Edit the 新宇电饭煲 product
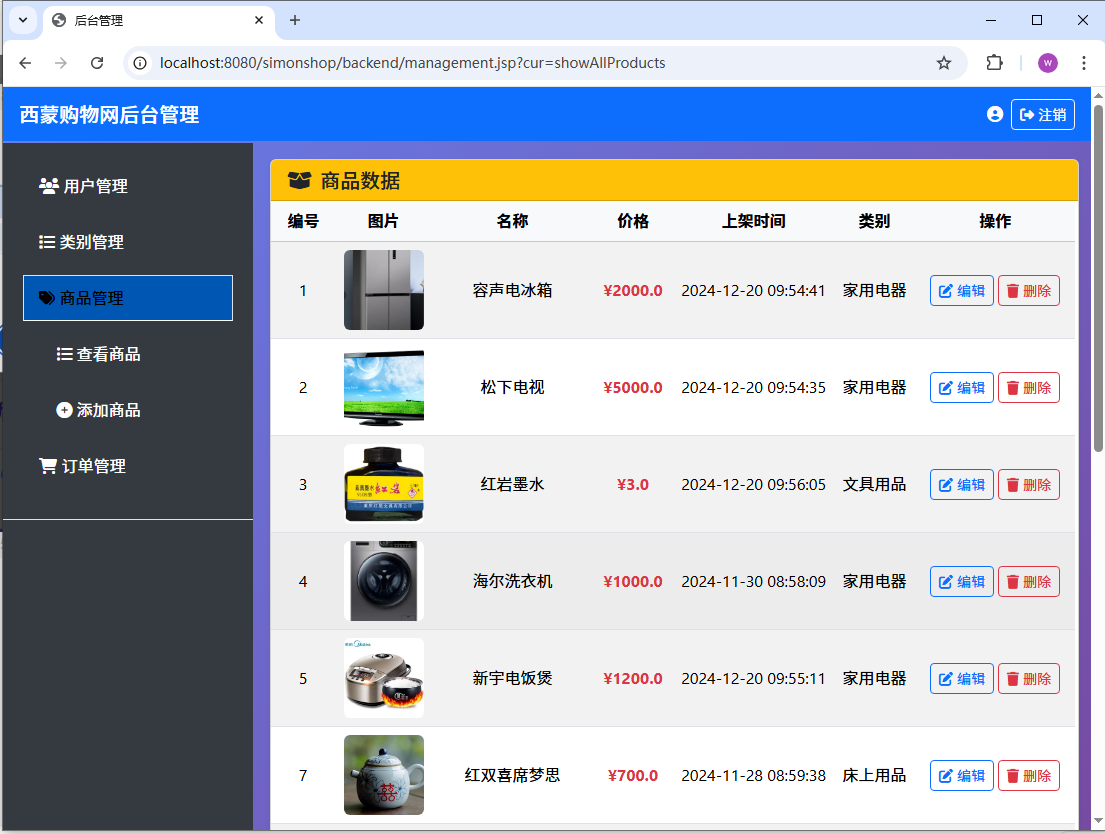This screenshot has height=834, width=1105. (x=961, y=678)
